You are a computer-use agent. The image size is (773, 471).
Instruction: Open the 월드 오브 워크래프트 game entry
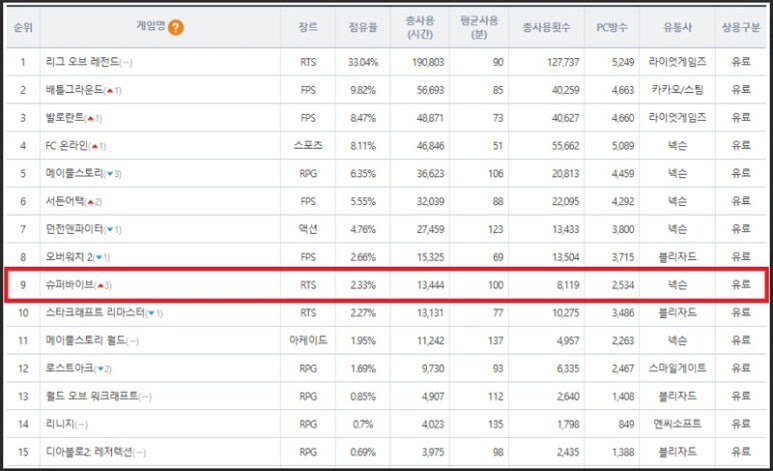coord(92,396)
